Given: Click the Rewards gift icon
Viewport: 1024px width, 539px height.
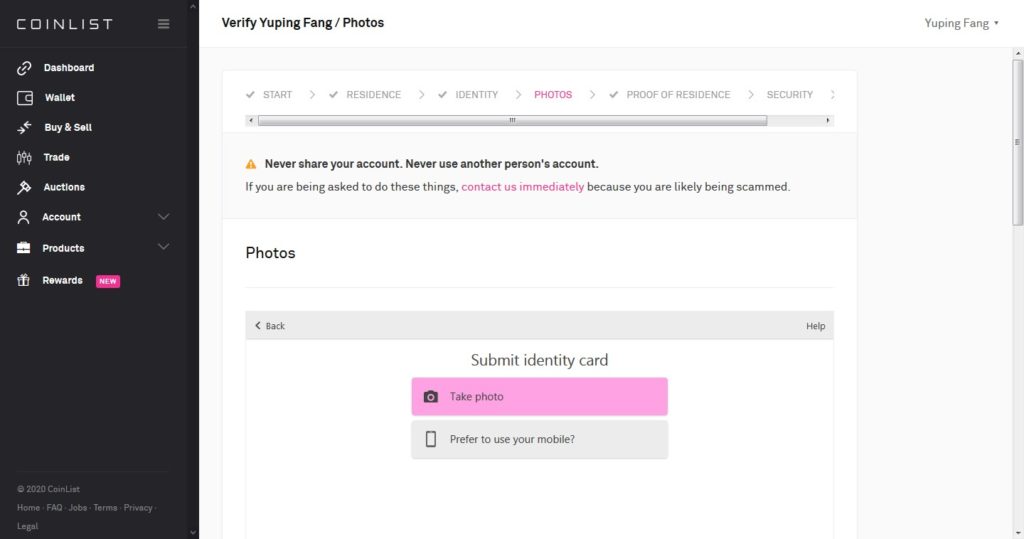Looking at the screenshot, I should (24, 280).
